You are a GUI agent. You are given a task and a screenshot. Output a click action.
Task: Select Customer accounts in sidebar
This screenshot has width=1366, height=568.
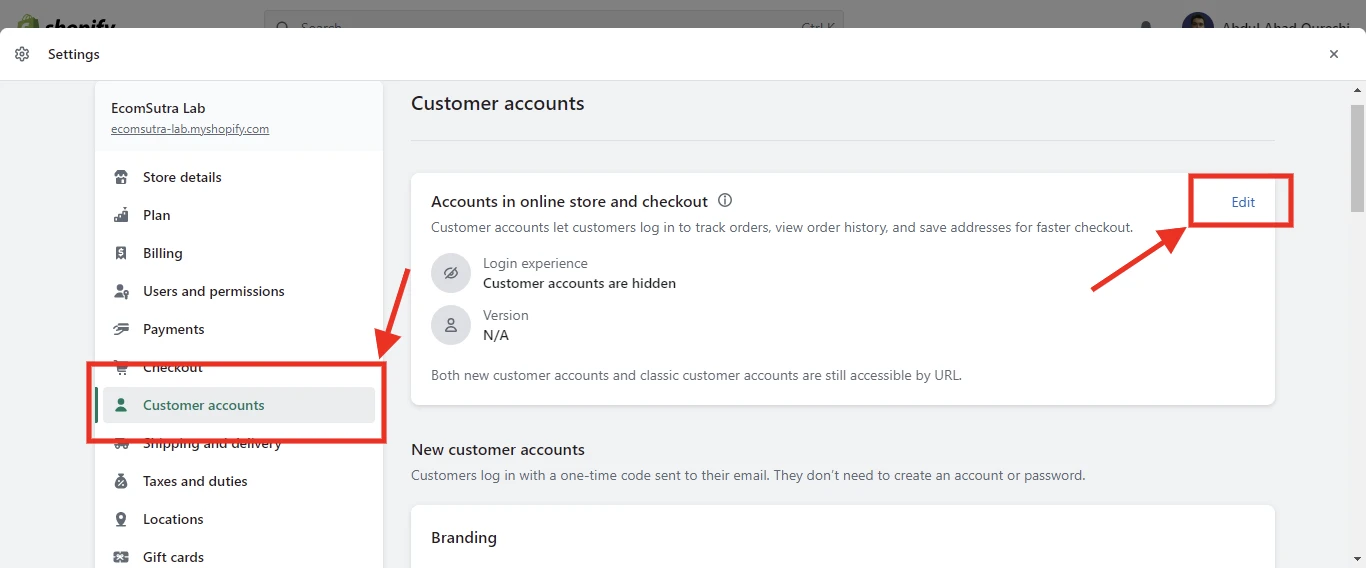click(239, 405)
